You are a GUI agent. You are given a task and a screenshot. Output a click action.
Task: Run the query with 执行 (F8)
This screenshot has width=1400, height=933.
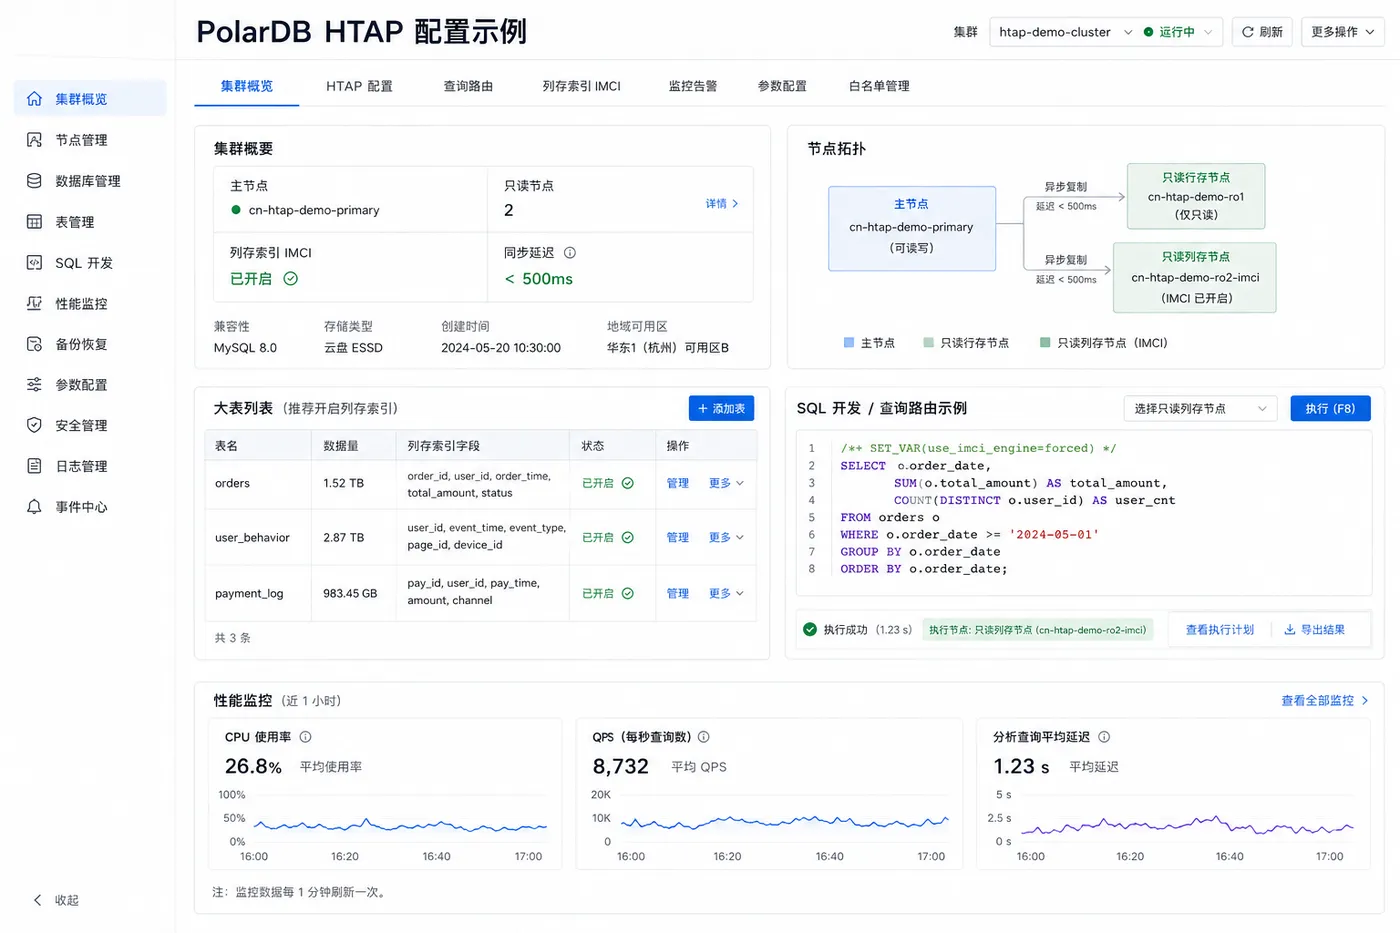click(1330, 408)
